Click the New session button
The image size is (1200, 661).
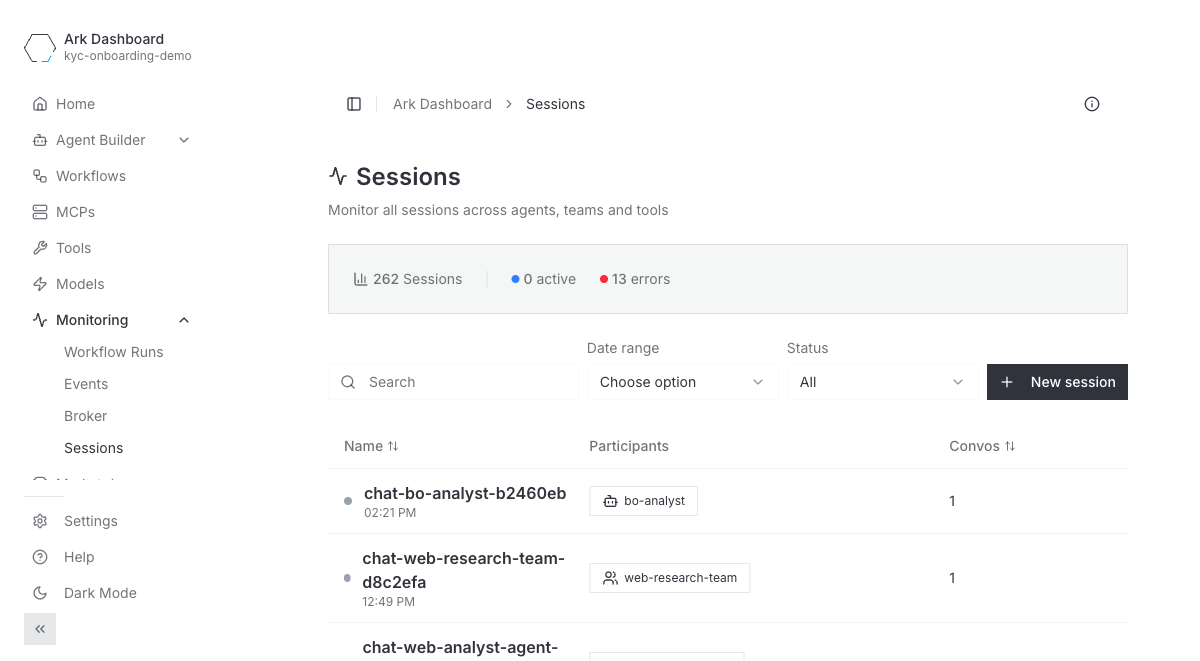1057,382
